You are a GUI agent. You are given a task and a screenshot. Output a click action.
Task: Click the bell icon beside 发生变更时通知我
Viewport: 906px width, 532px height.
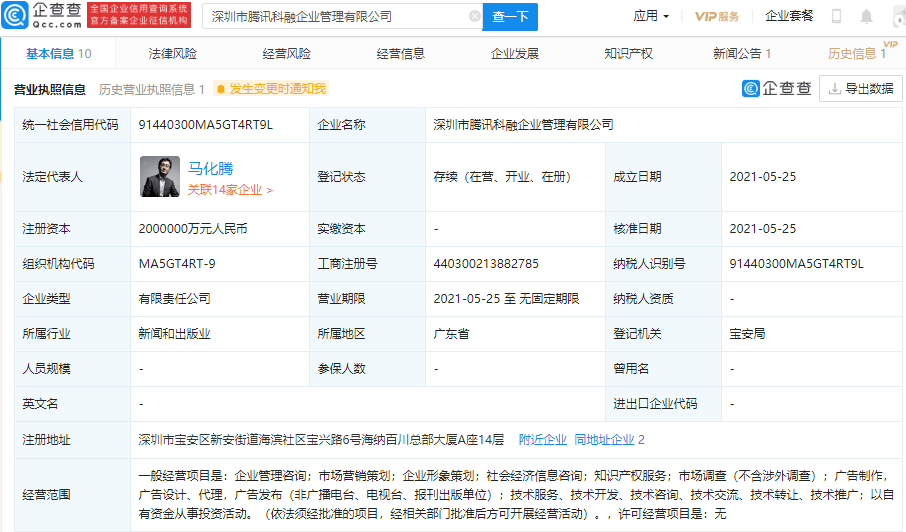coord(220,89)
